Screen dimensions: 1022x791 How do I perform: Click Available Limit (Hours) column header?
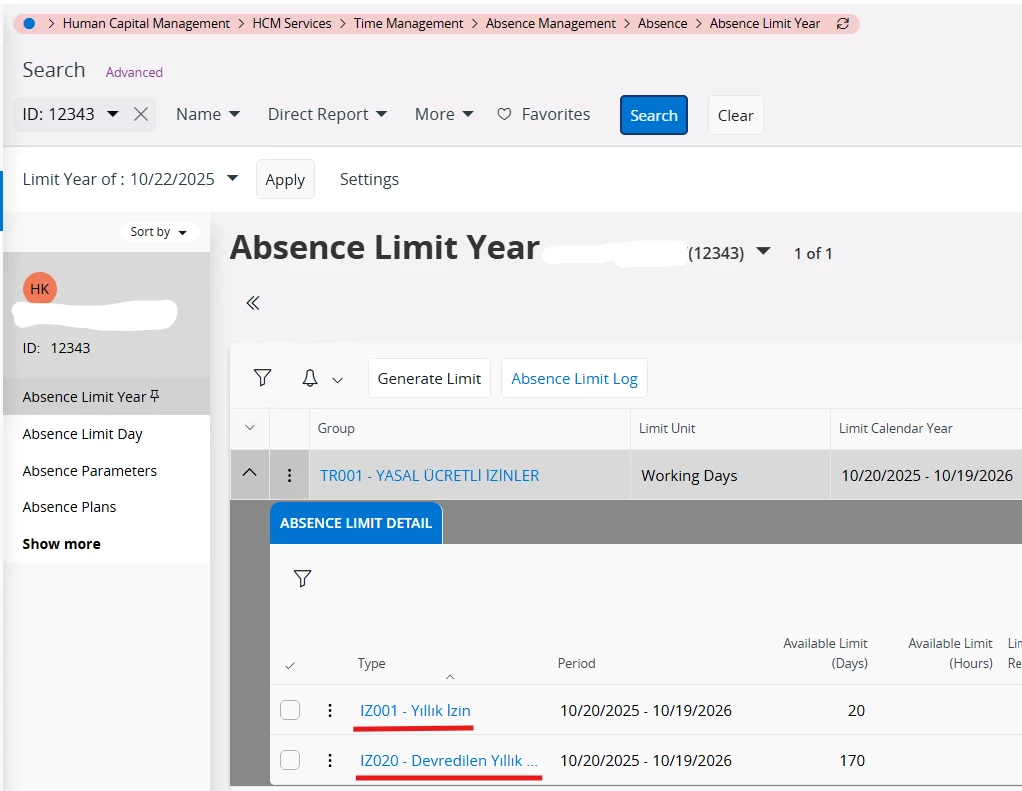(x=950, y=653)
